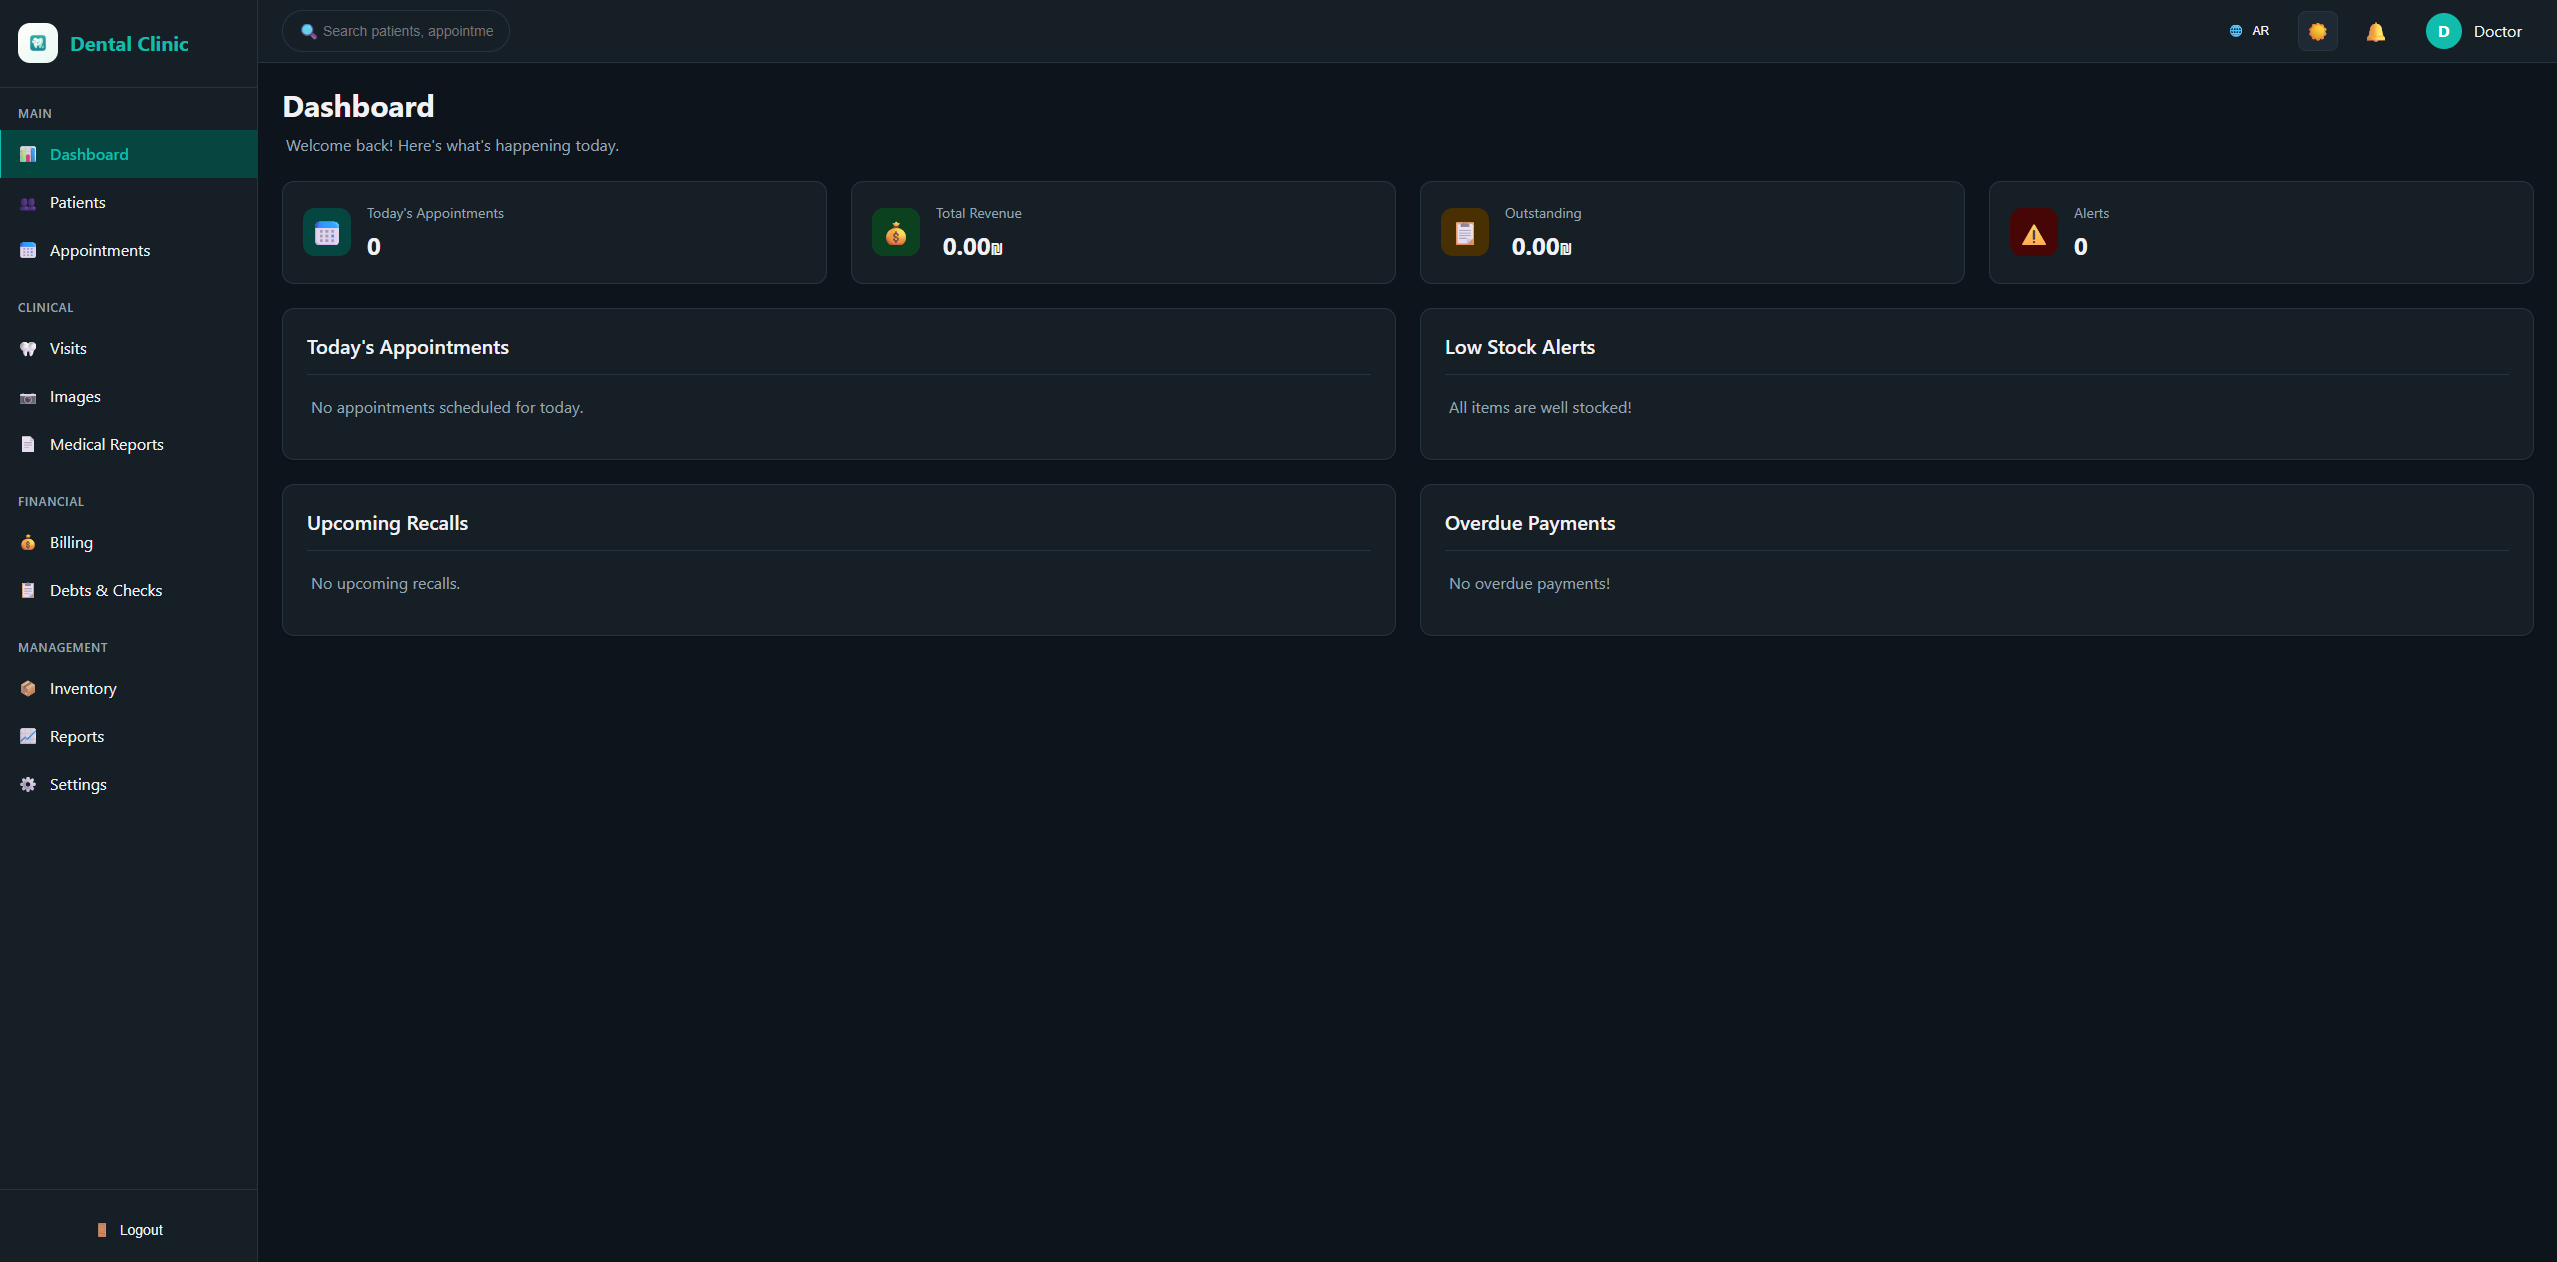Click the Doctor avatar circle
The image size is (2557, 1262).
pos(2443,32)
